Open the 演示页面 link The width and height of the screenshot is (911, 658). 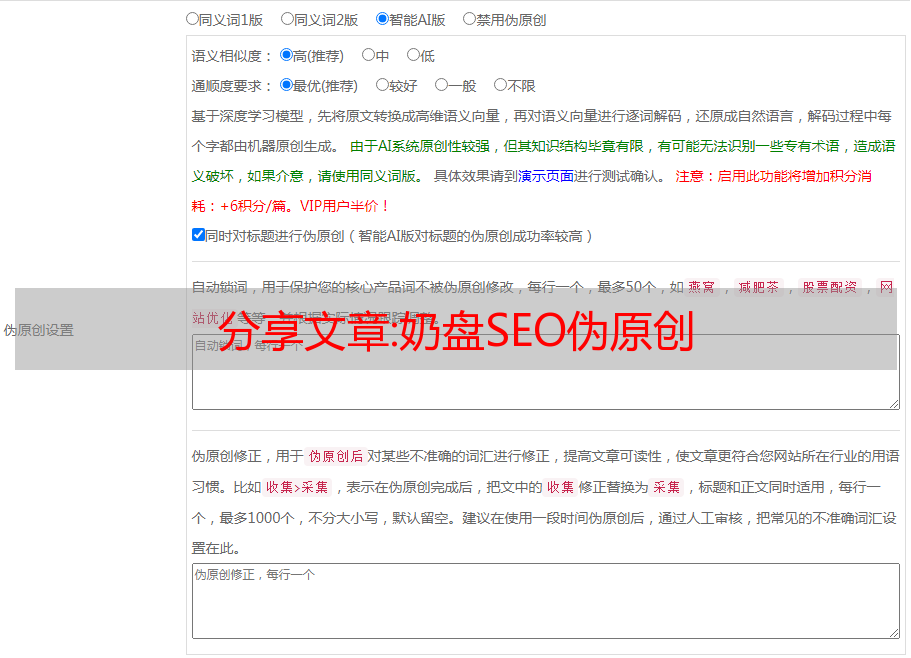545,176
